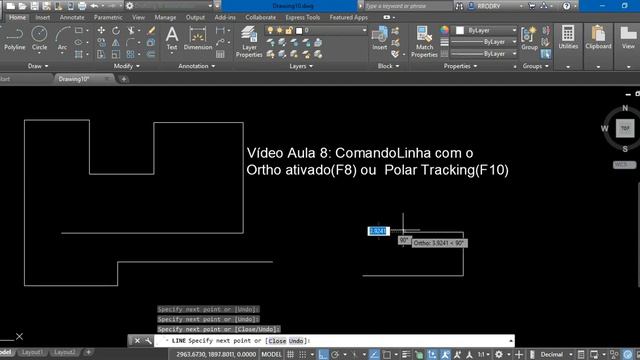The height and width of the screenshot is (360, 640).
Task: Click the Undo option in command line
Action: 296,340
